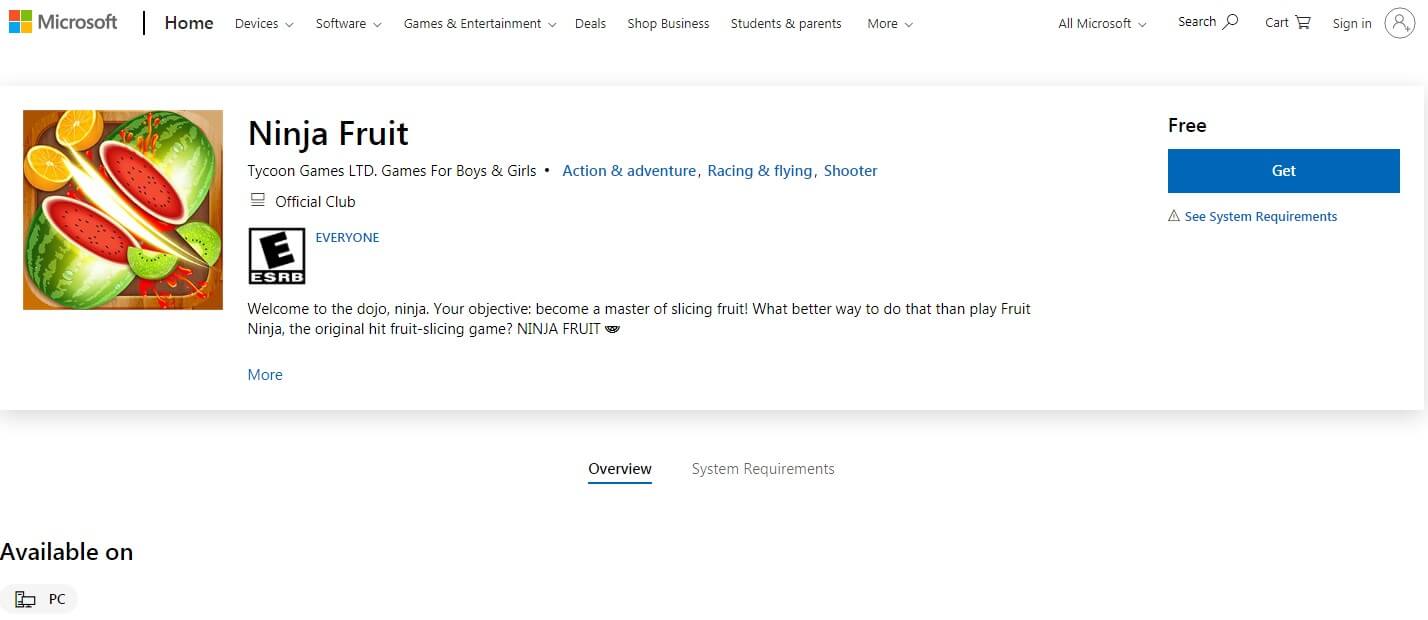Expand the More navigation menu

point(890,23)
